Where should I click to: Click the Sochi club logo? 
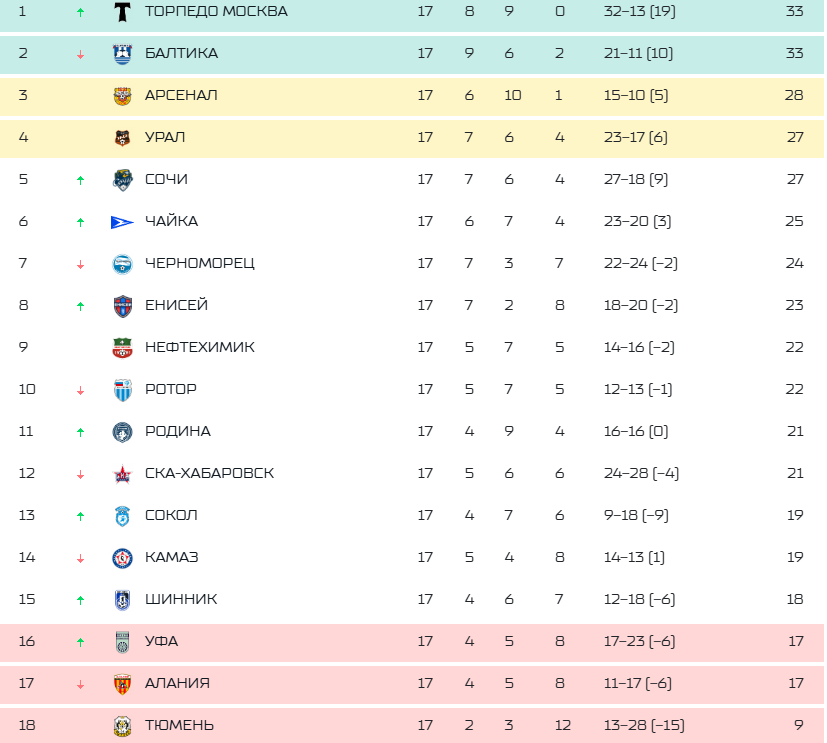(122, 180)
